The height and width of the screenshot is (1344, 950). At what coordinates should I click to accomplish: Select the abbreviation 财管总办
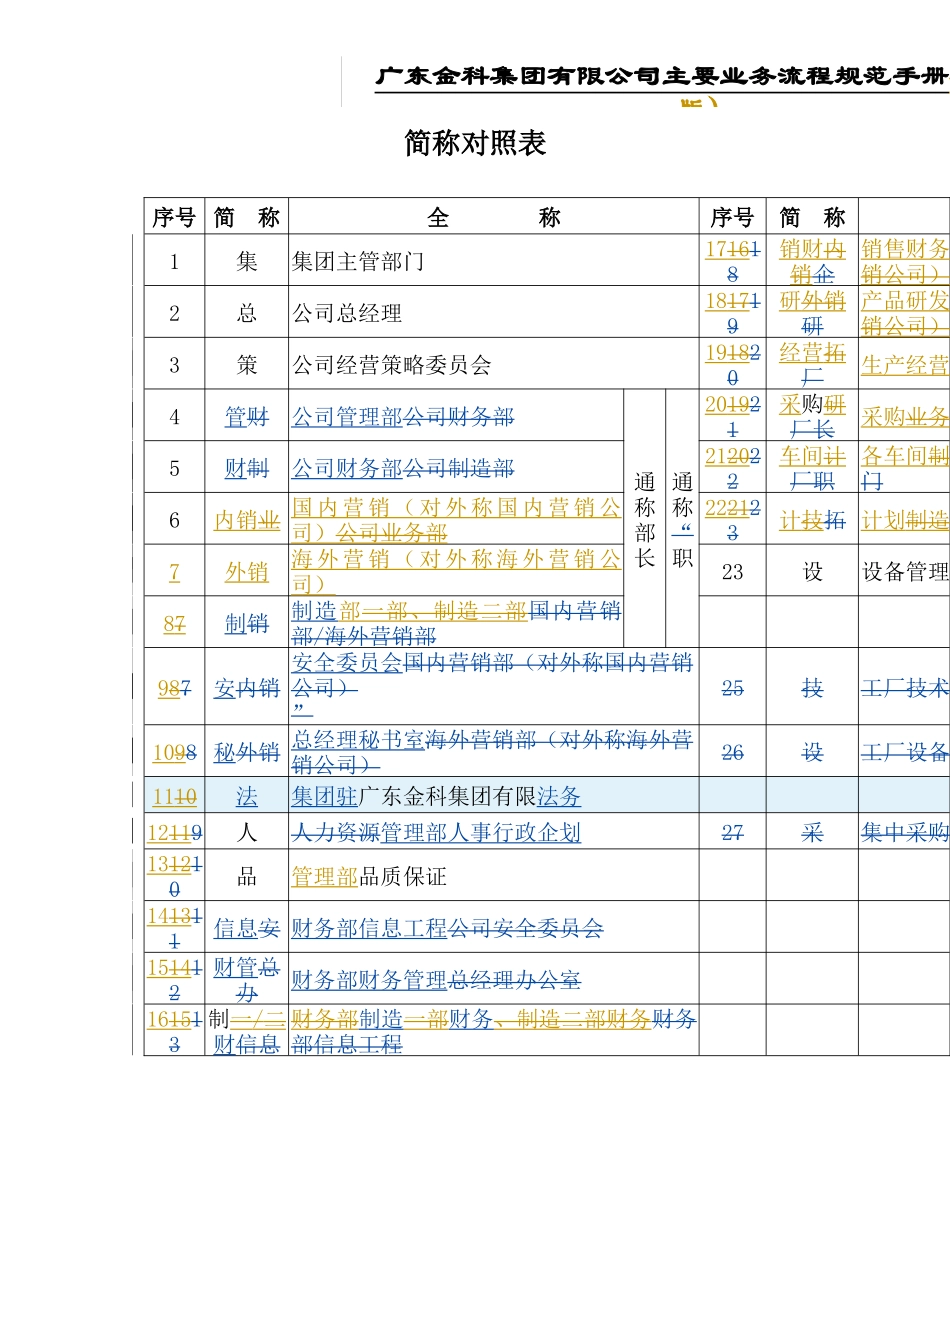(x=247, y=980)
